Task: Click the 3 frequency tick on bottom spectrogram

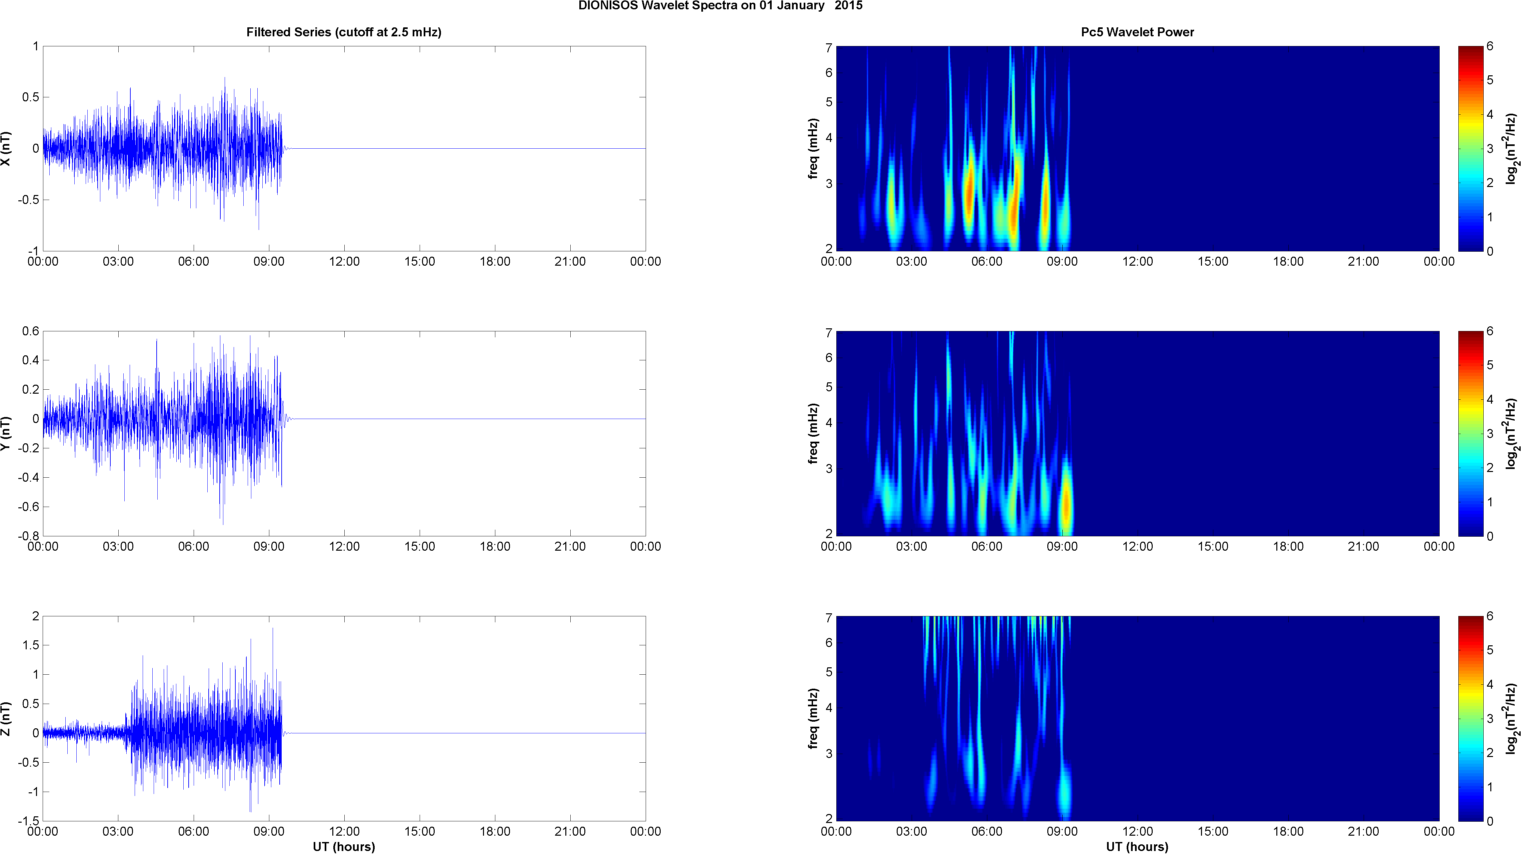Action: (x=829, y=754)
